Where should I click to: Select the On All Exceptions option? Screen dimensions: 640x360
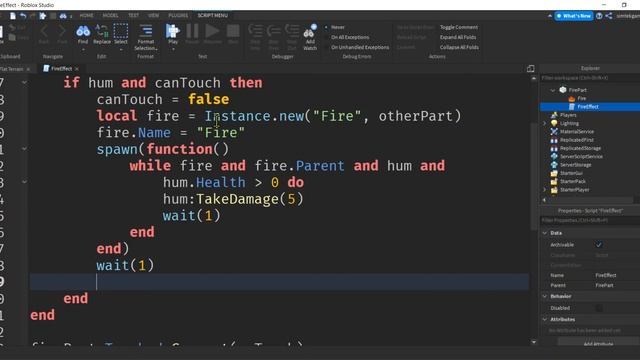[350, 37]
